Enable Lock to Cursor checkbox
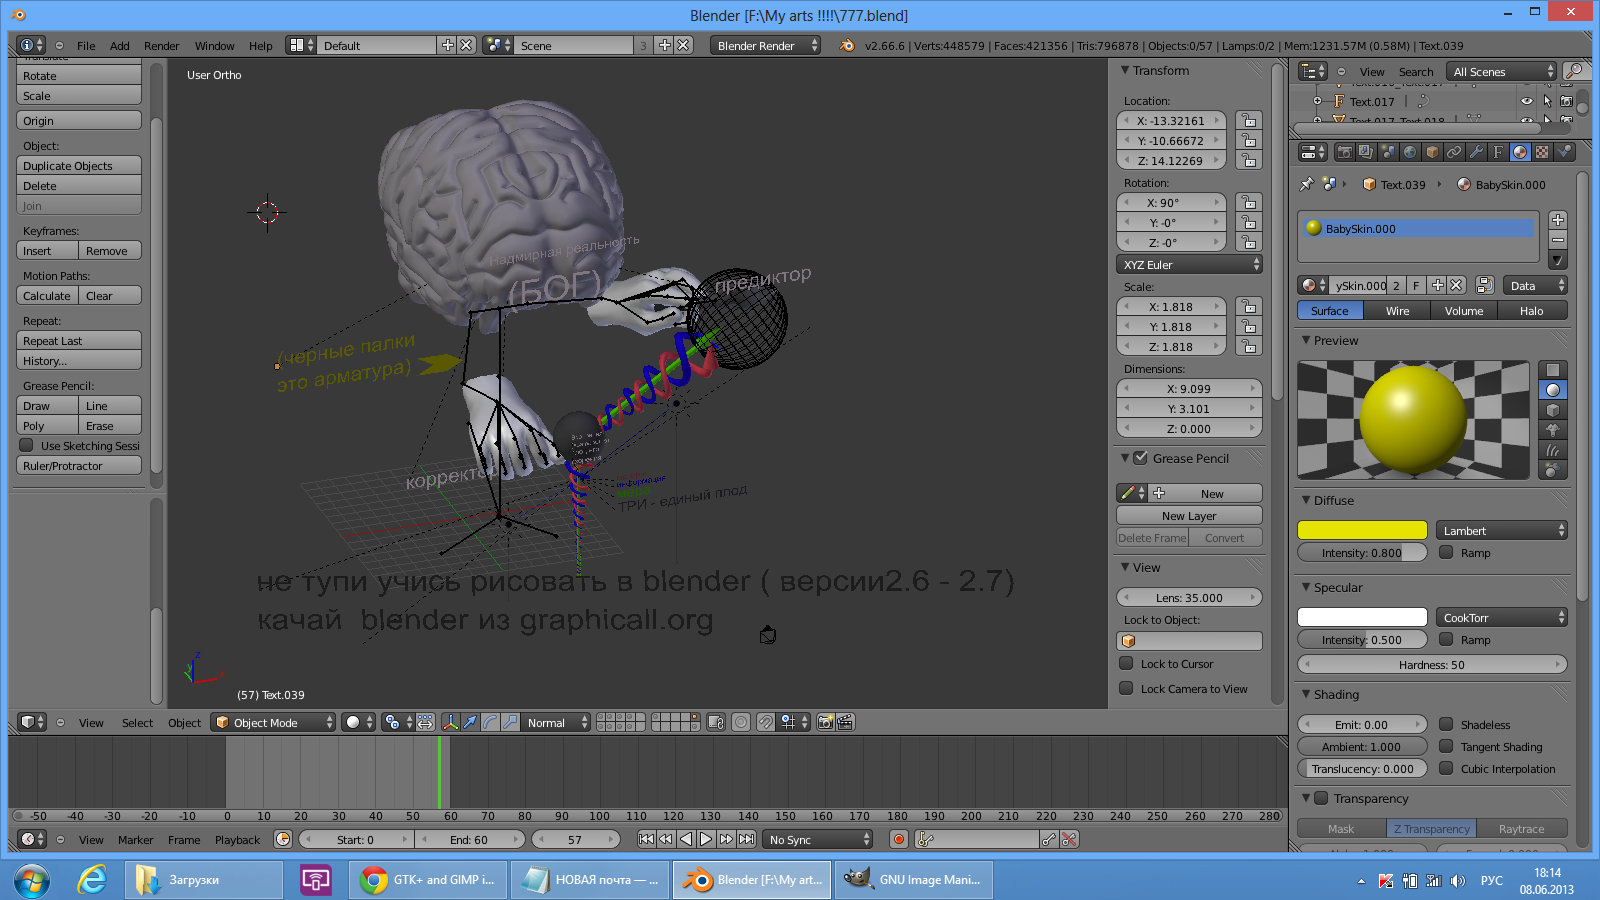This screenshot has height=900, width=1600. 1126,663
